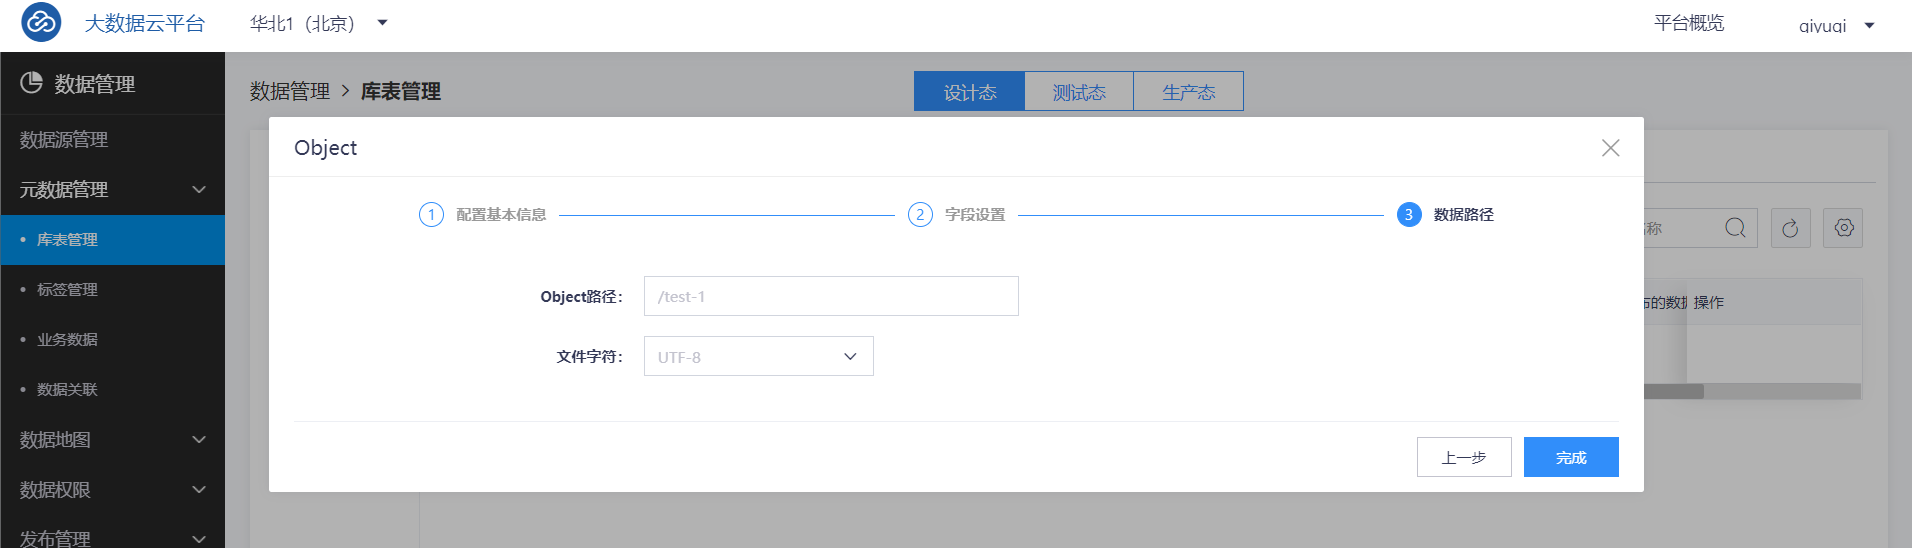The image size is (1912, 548).
Task: Click 数据管理 in the breadcrumb
Action: click(290, 91)
